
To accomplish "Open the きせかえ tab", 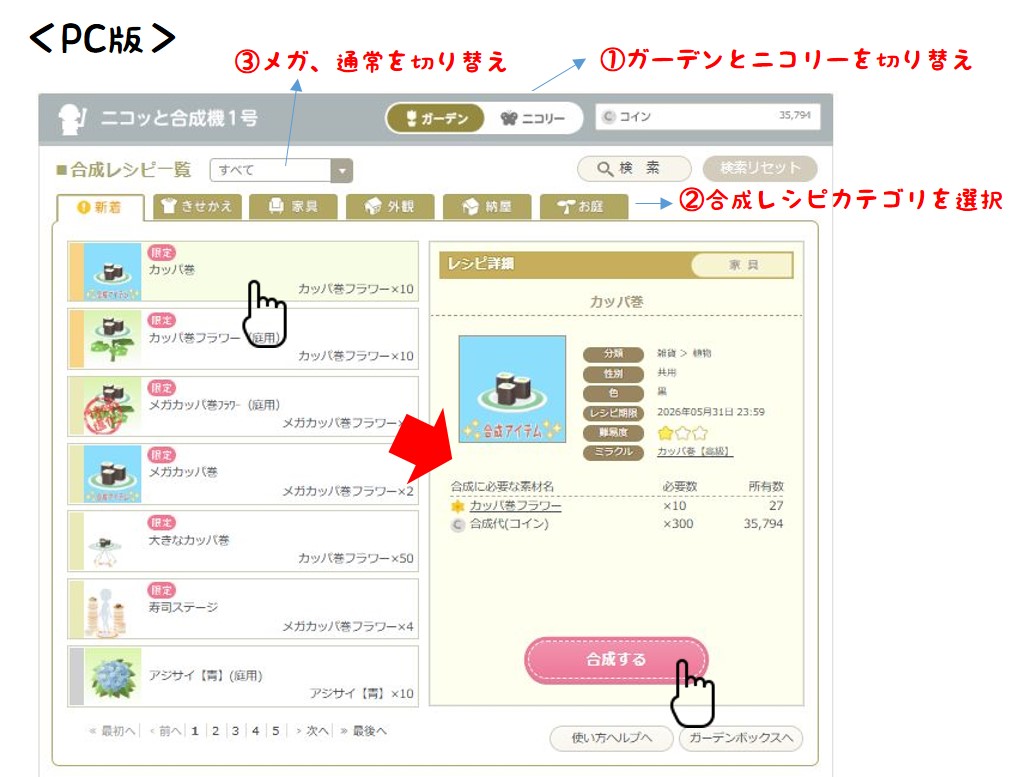I will pyautogui.click(x=197, y=207).
